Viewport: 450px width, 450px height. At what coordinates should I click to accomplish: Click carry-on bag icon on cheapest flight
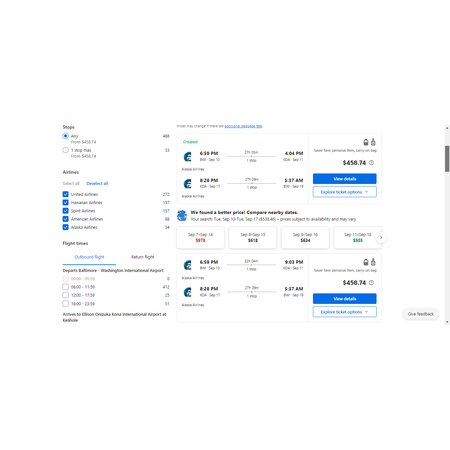click(x=373, y=142)
